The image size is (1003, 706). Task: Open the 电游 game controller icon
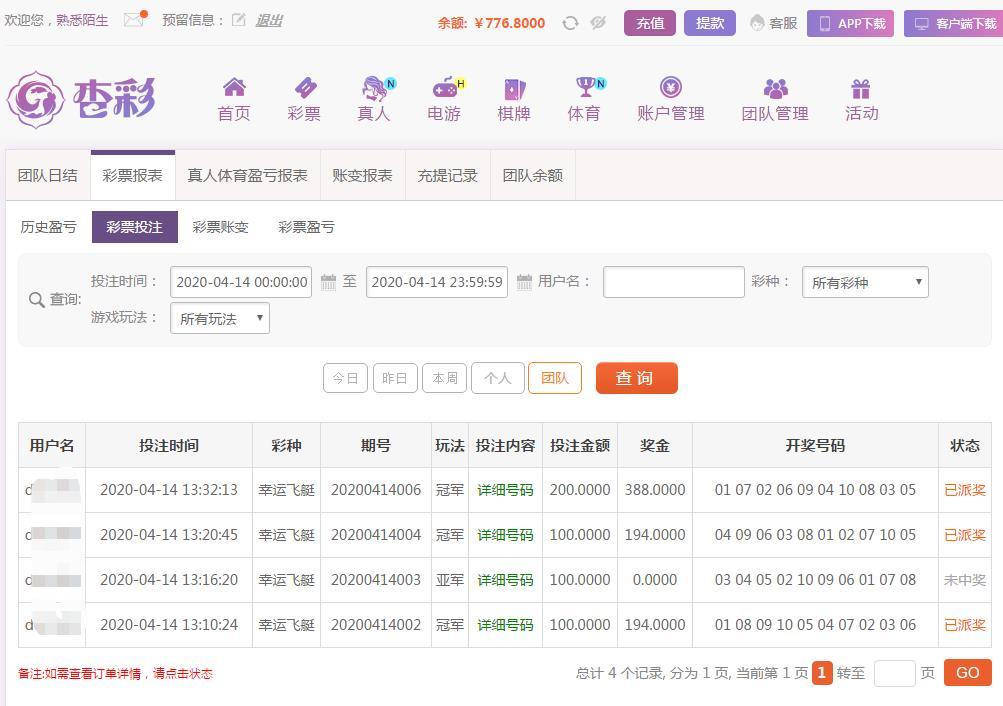pos(444,88)
